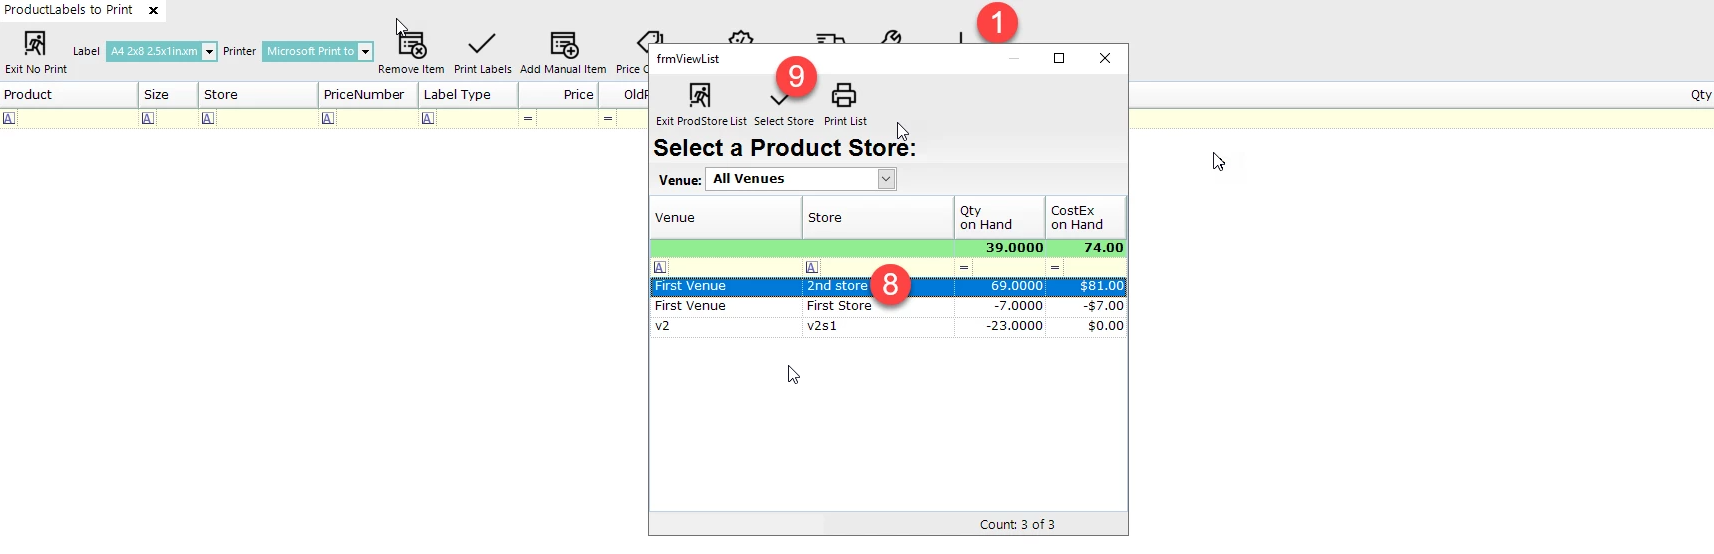Image resolution: width=1714 pixels, height=554 pixels.
Task: Sort by Store column header in list
Action: tap(876, 218)
